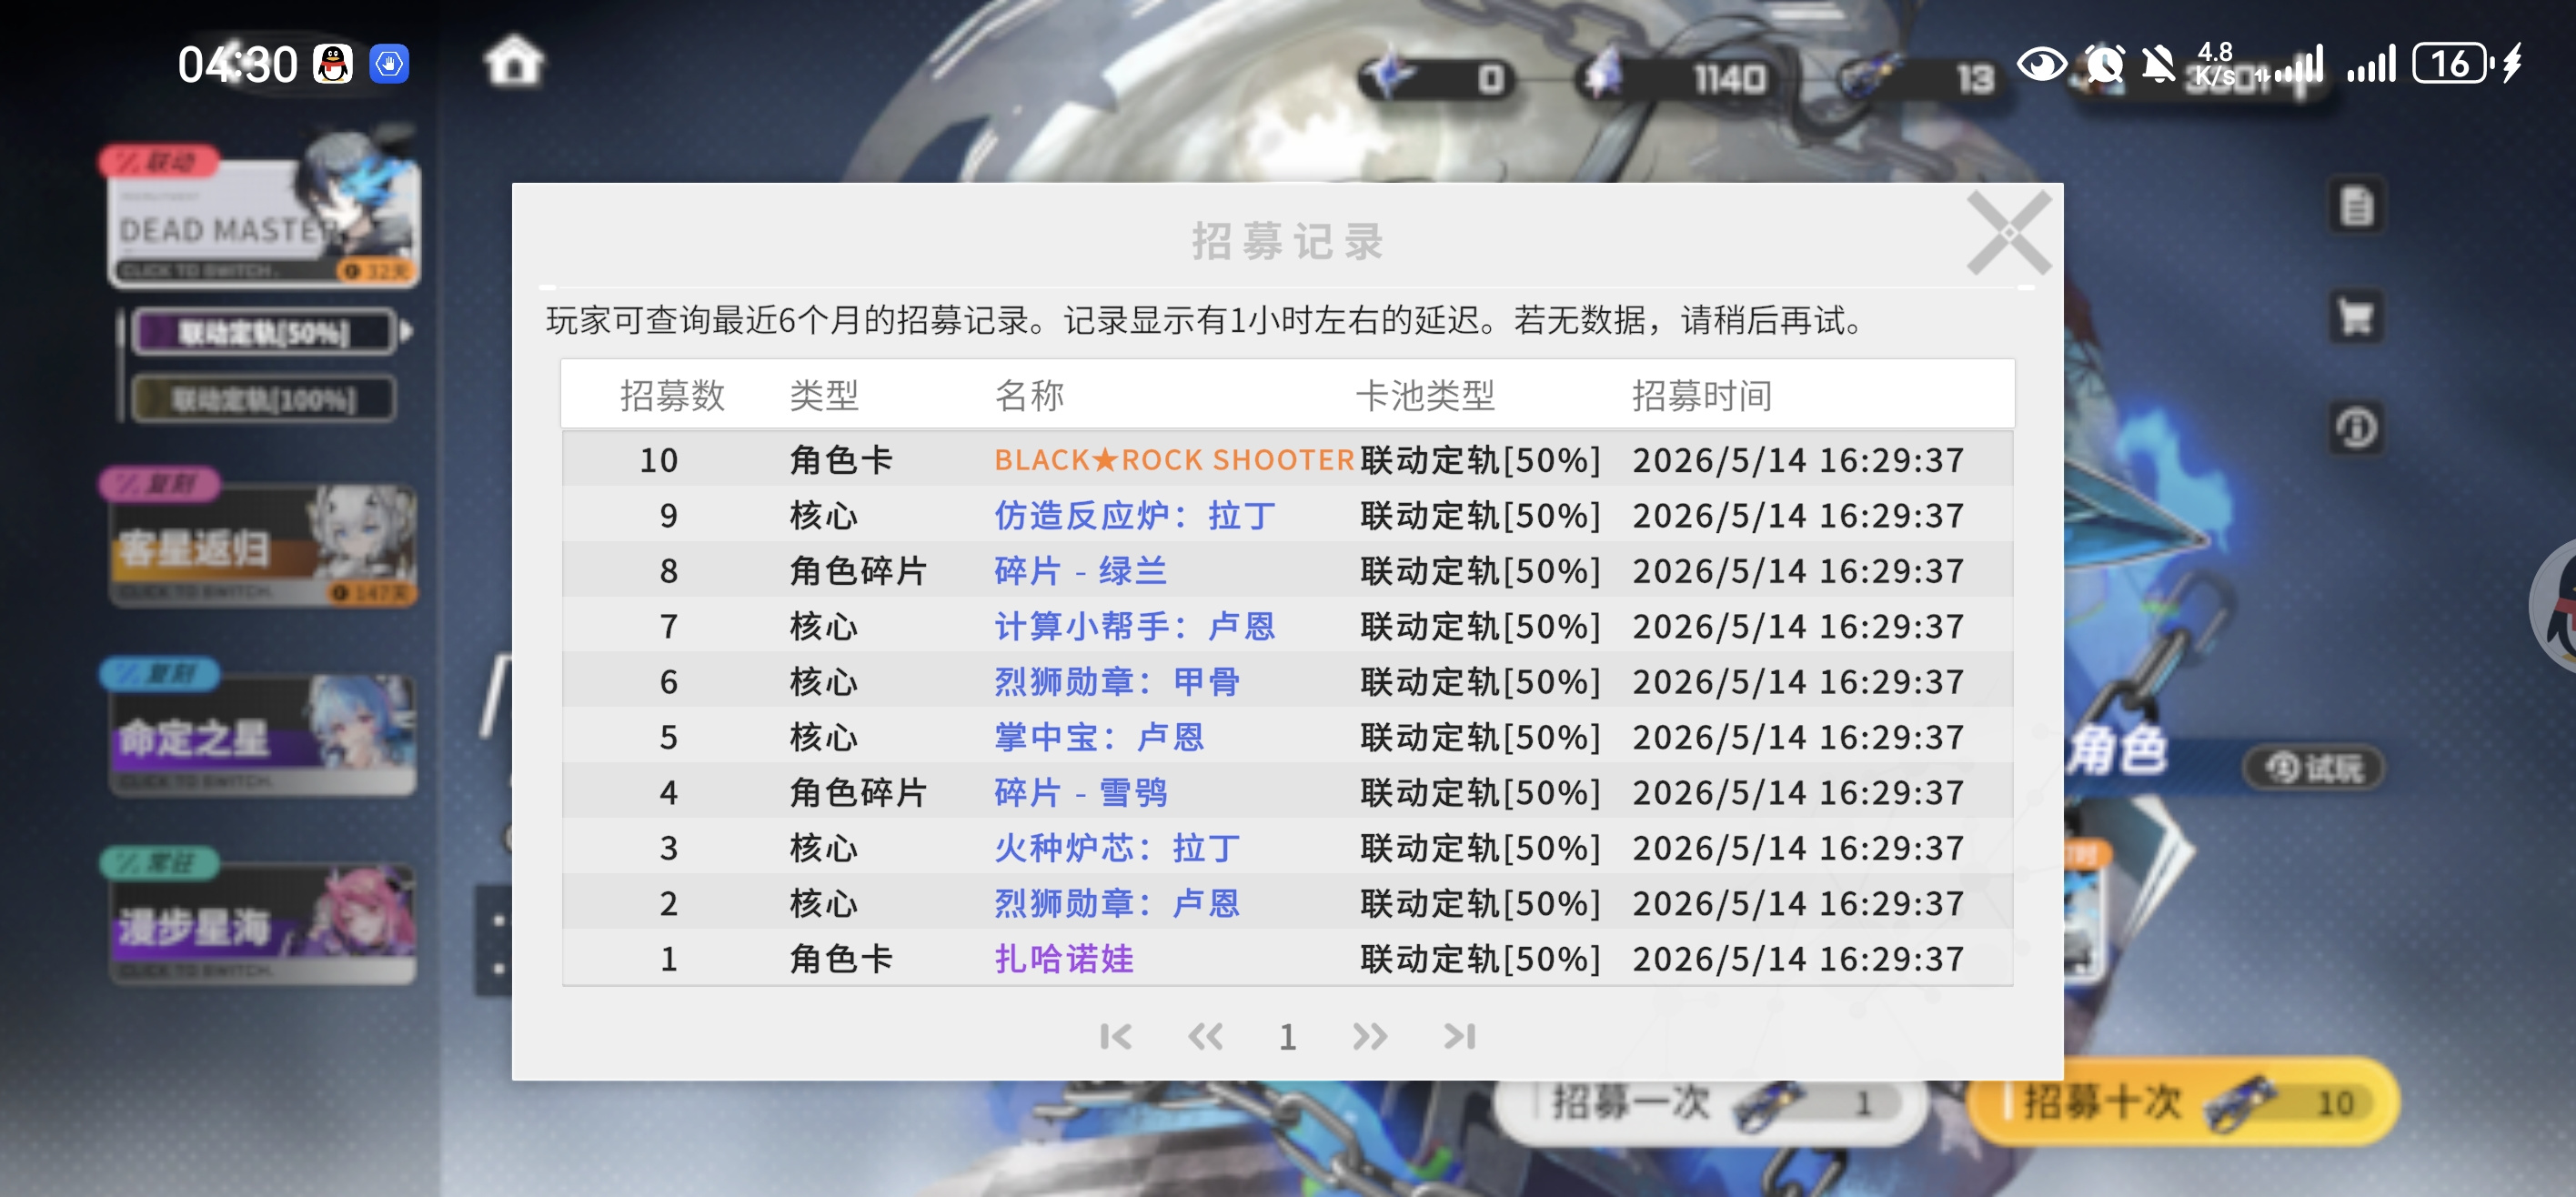
Task: Tap the note about 6个月的招募记录
Action: [x=1205, y=321]
